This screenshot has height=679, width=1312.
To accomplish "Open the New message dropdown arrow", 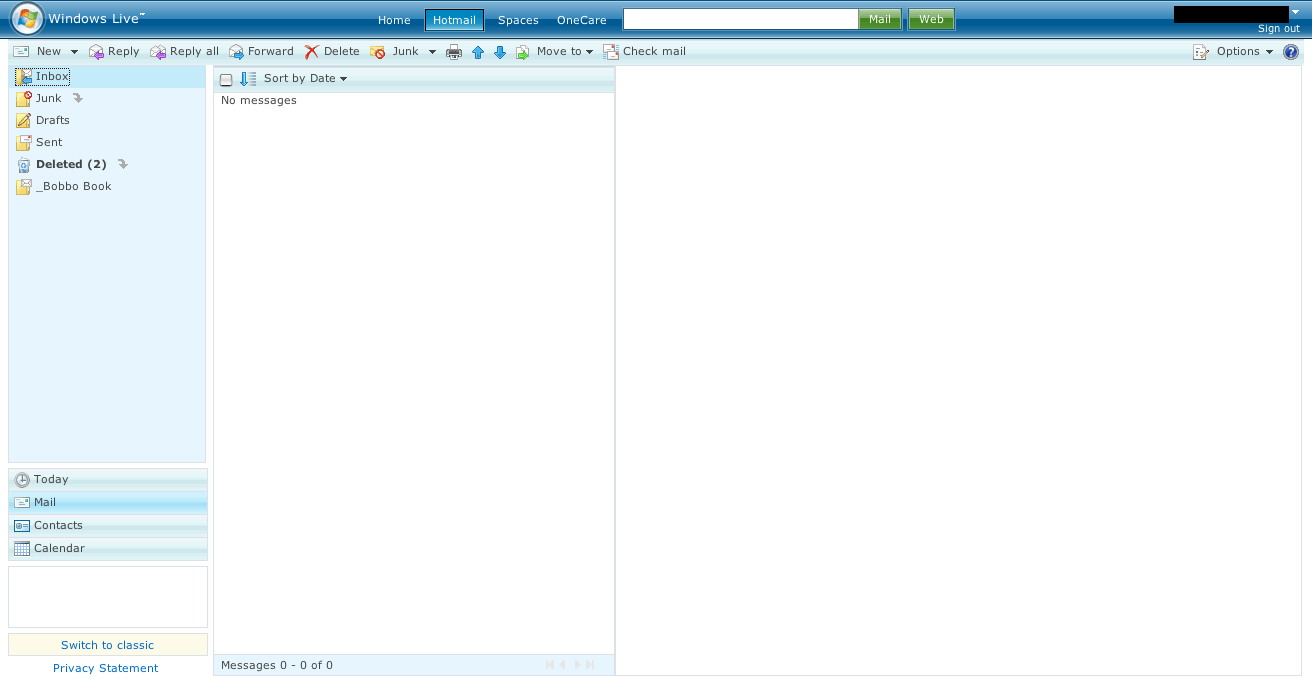I will click(74, 51).
